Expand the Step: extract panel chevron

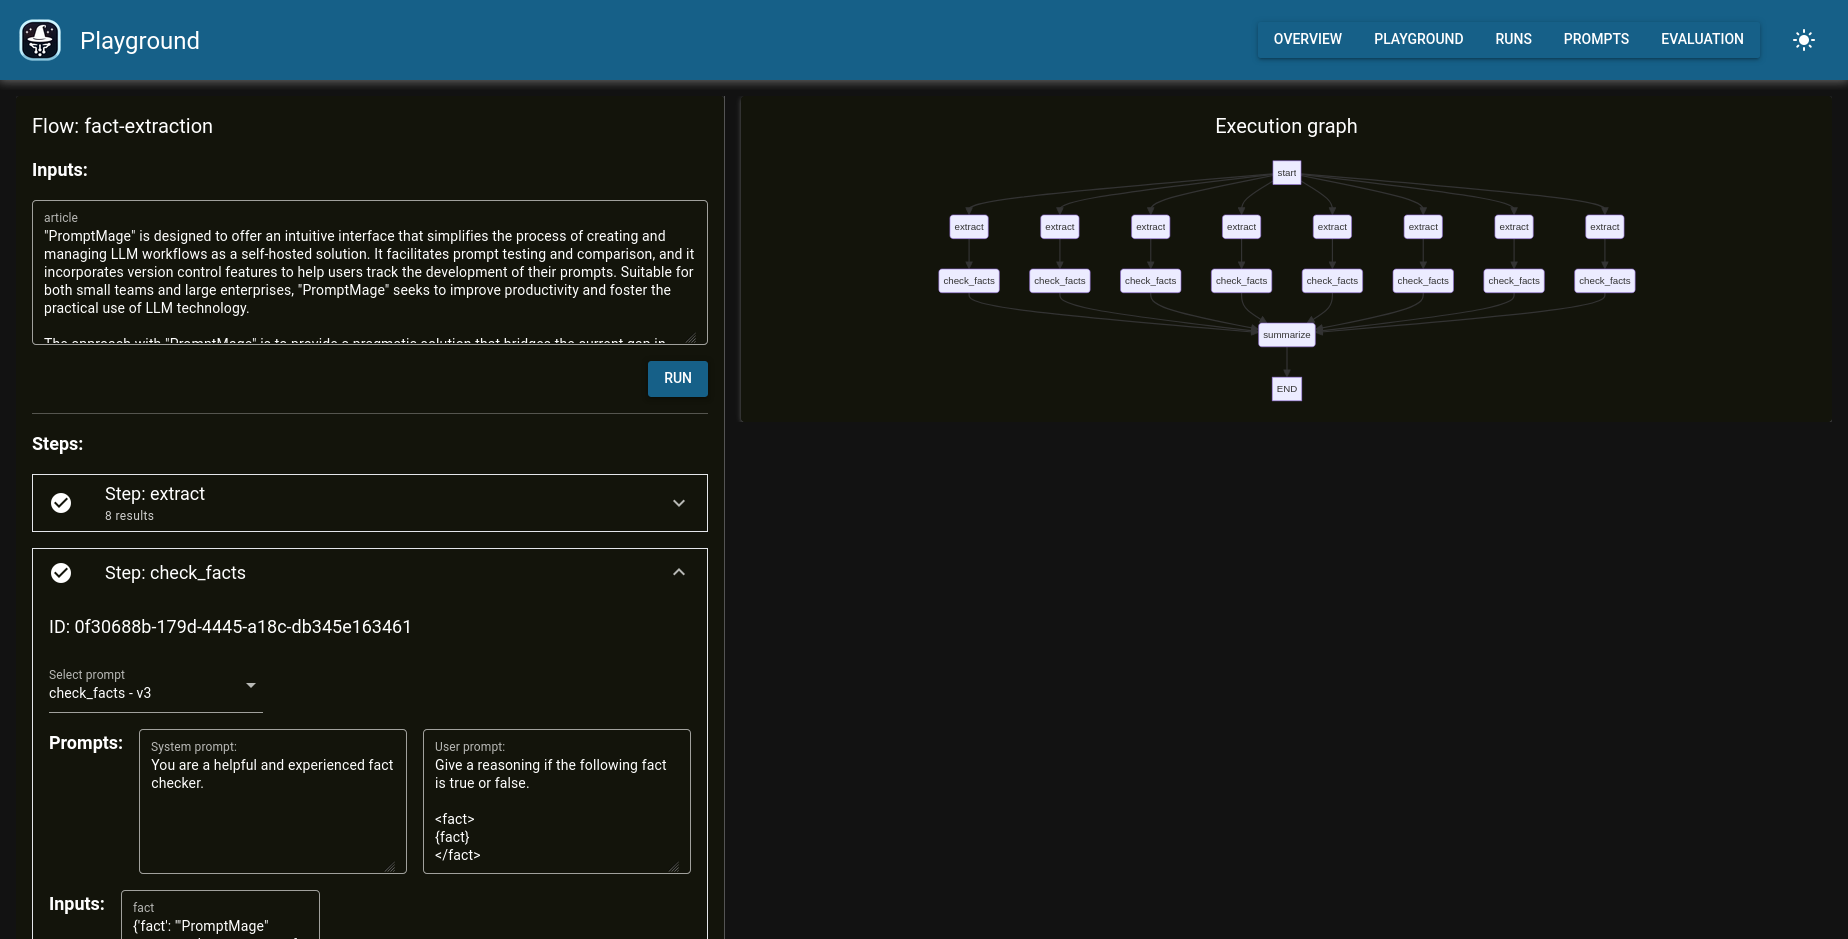coord(679,503)
